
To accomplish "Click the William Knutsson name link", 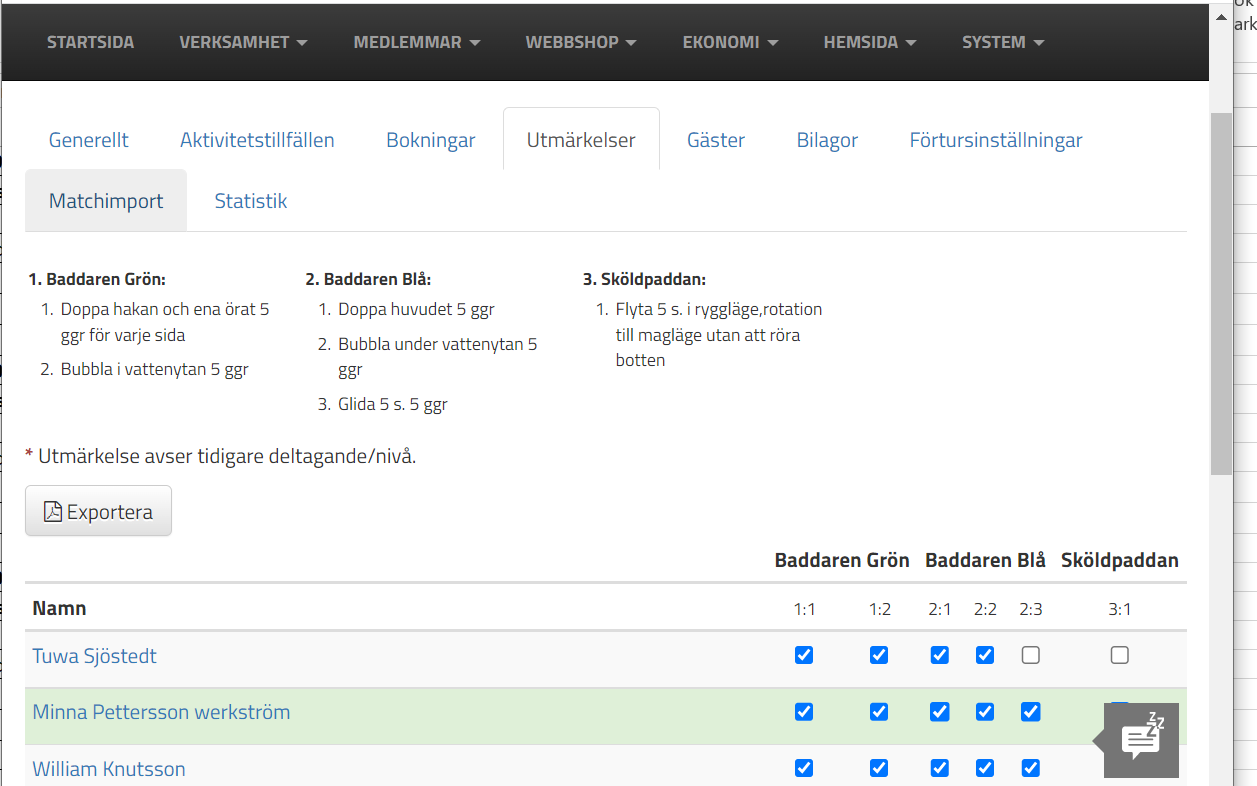I will point(108,769).
